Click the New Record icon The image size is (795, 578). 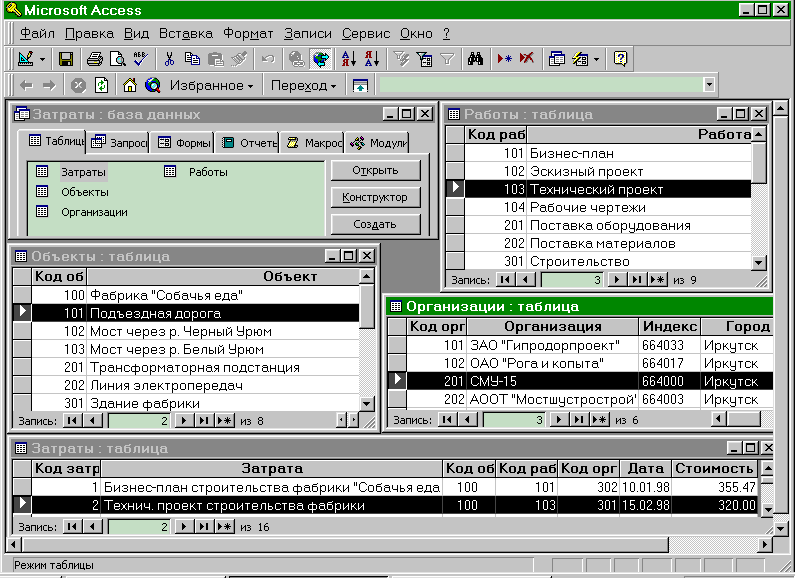tap(504, 59)
